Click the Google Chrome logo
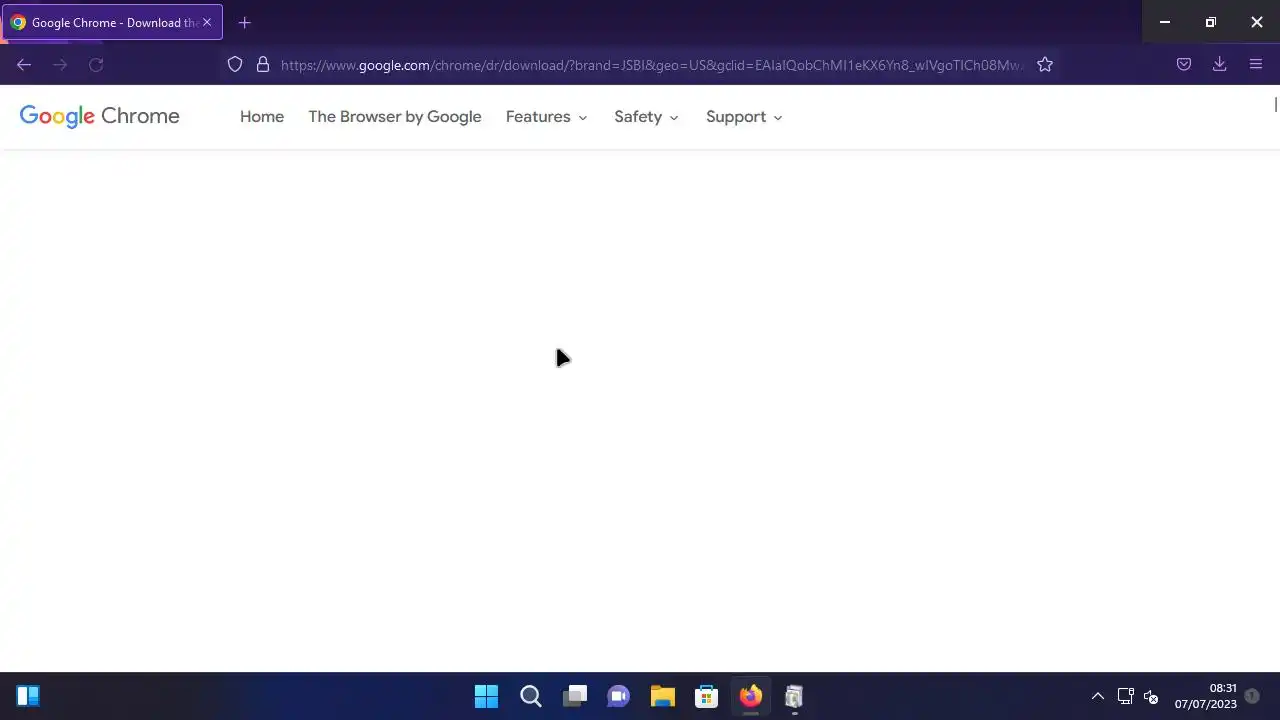The height and width of the screenshot is (720, 1280). [x=100, y=116]
